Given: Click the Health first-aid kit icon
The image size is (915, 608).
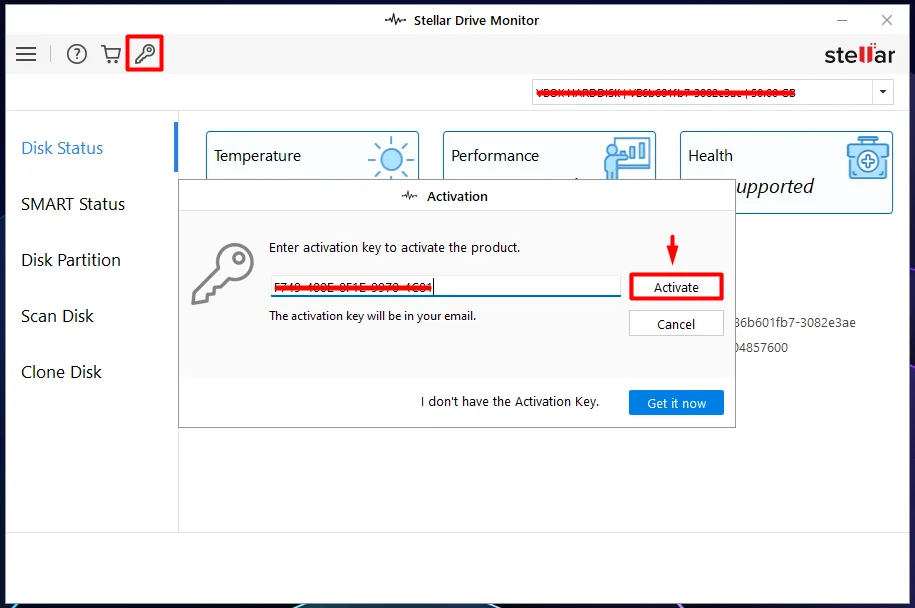Looking at the screenshot, I should click(868, 158).
